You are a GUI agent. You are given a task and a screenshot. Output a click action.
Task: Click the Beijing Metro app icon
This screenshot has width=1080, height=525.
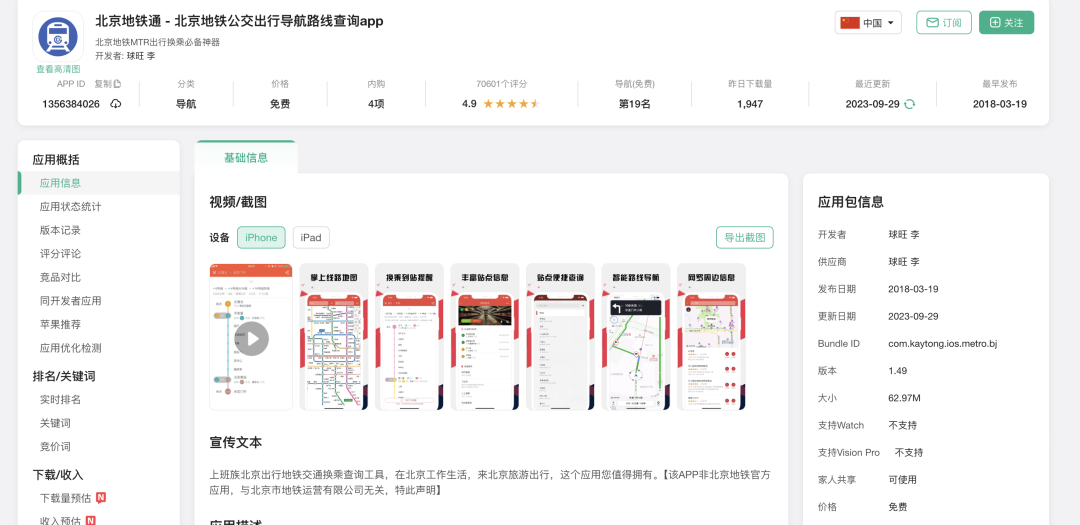click(58, 36)
